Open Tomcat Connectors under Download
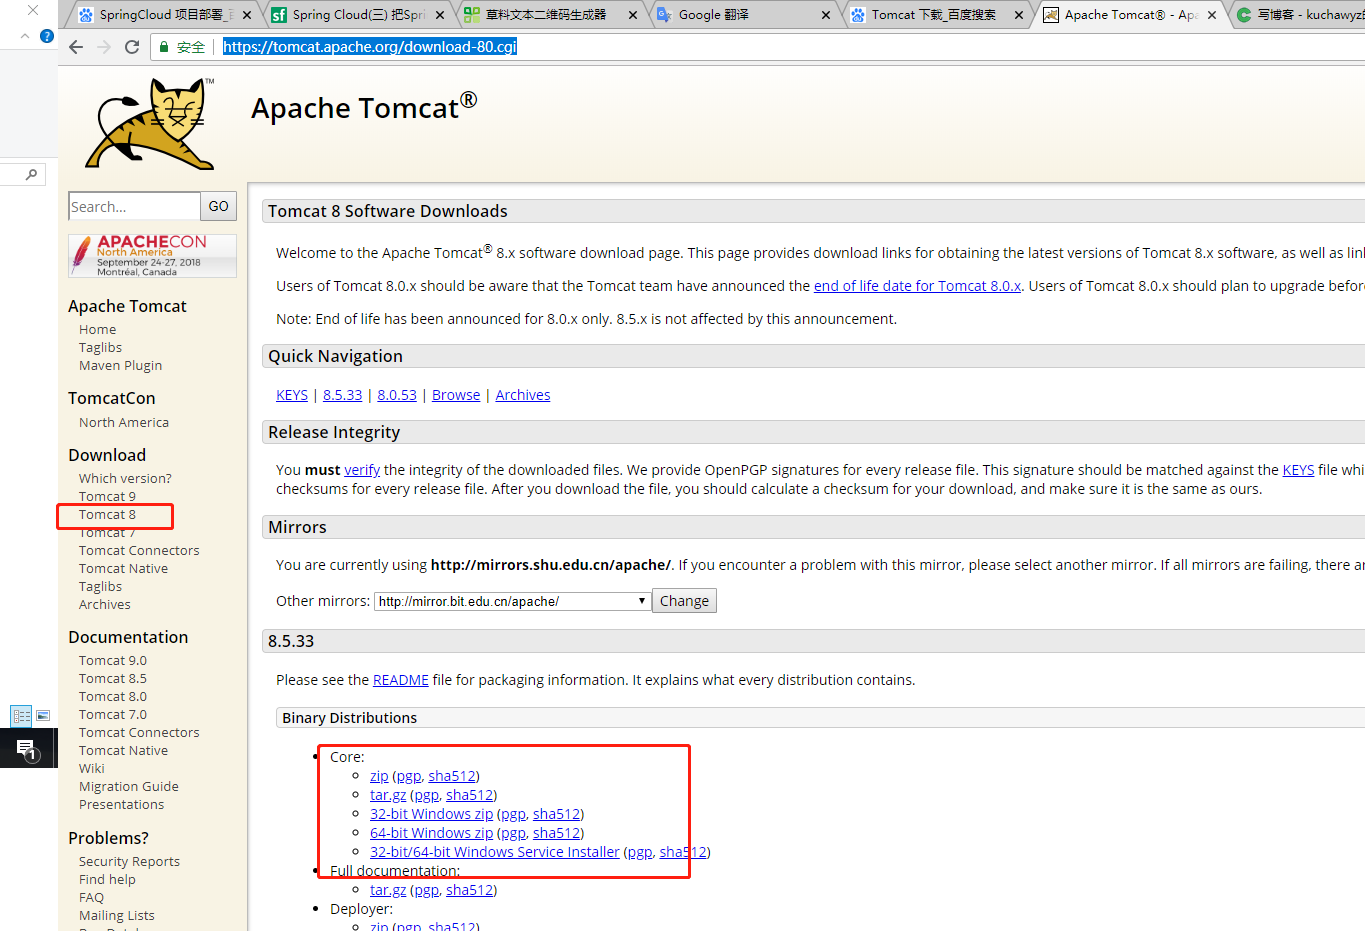This screenshot has height=931, width=1365. coord(139,551)
